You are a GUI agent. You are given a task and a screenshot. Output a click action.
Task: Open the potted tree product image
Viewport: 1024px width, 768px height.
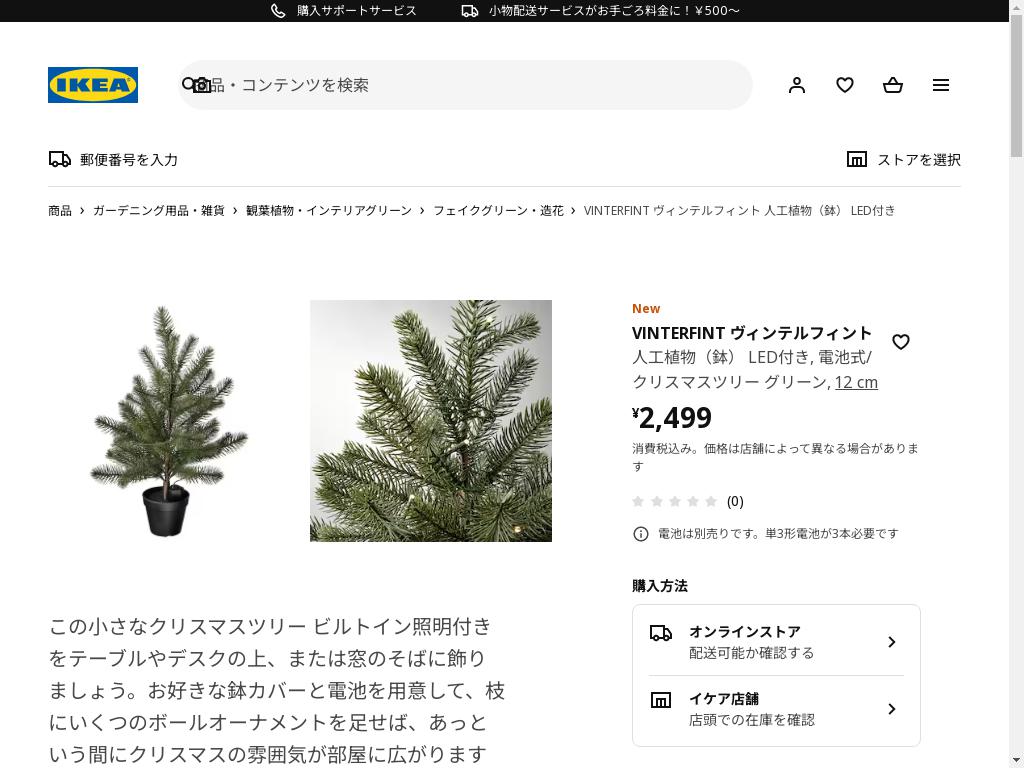tap(168, 421)
